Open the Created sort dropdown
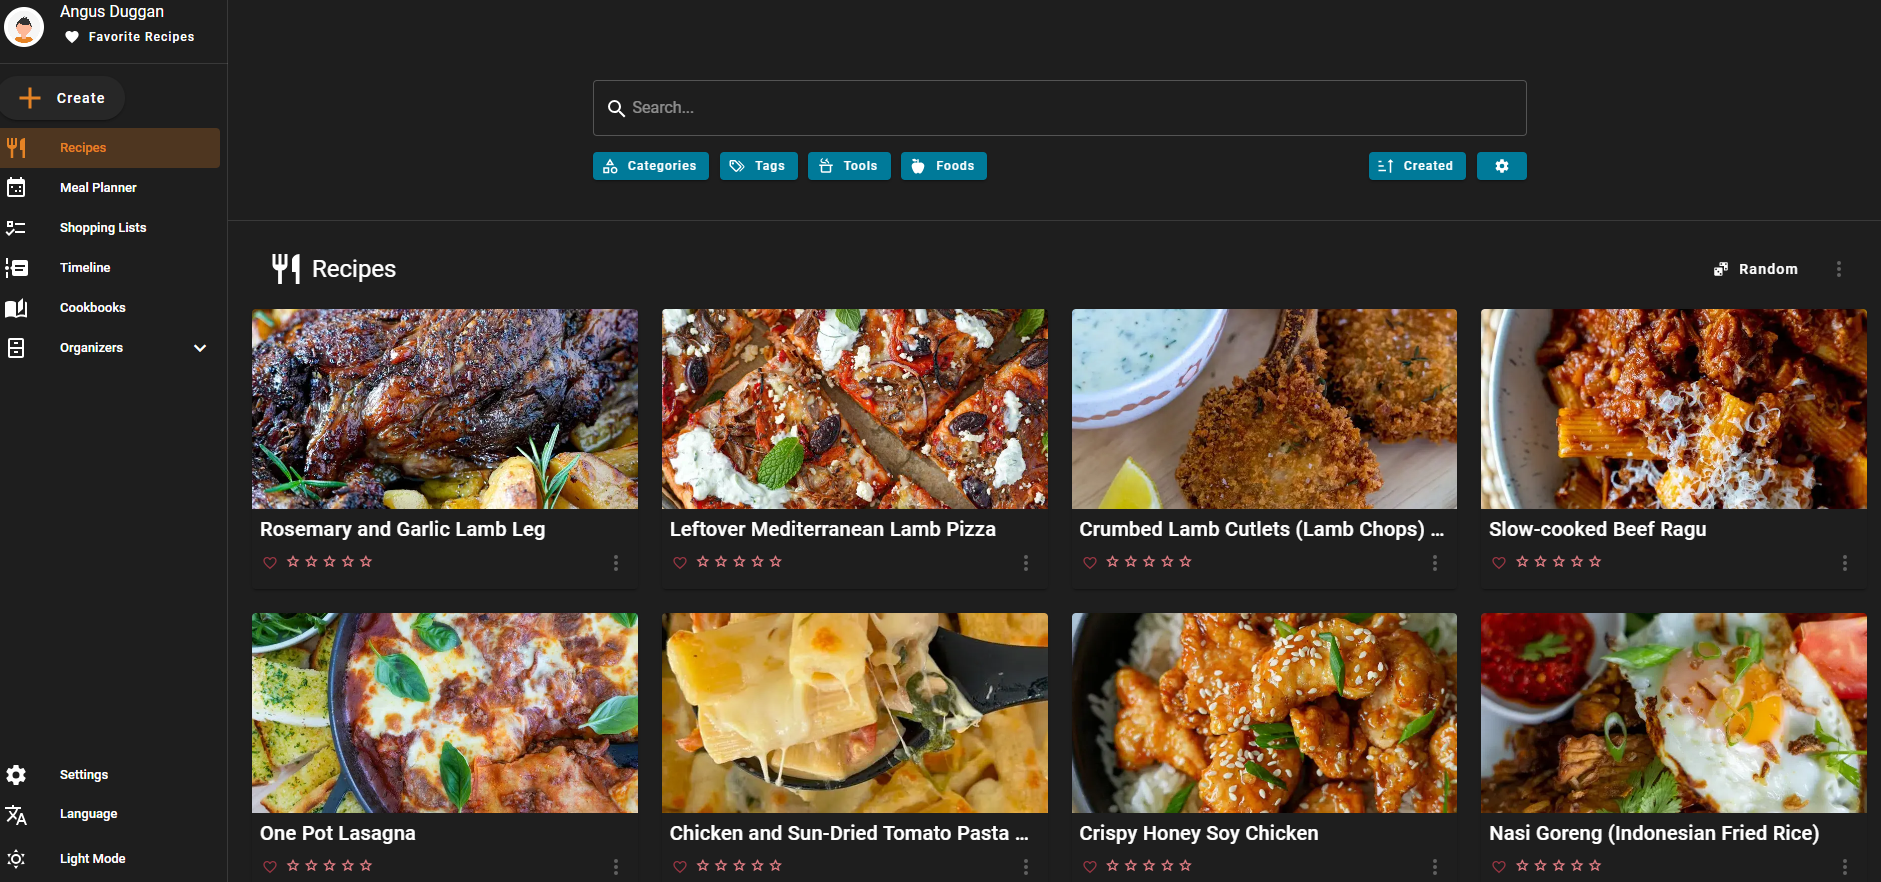The image size is (1881, 882). [1416, 166]
